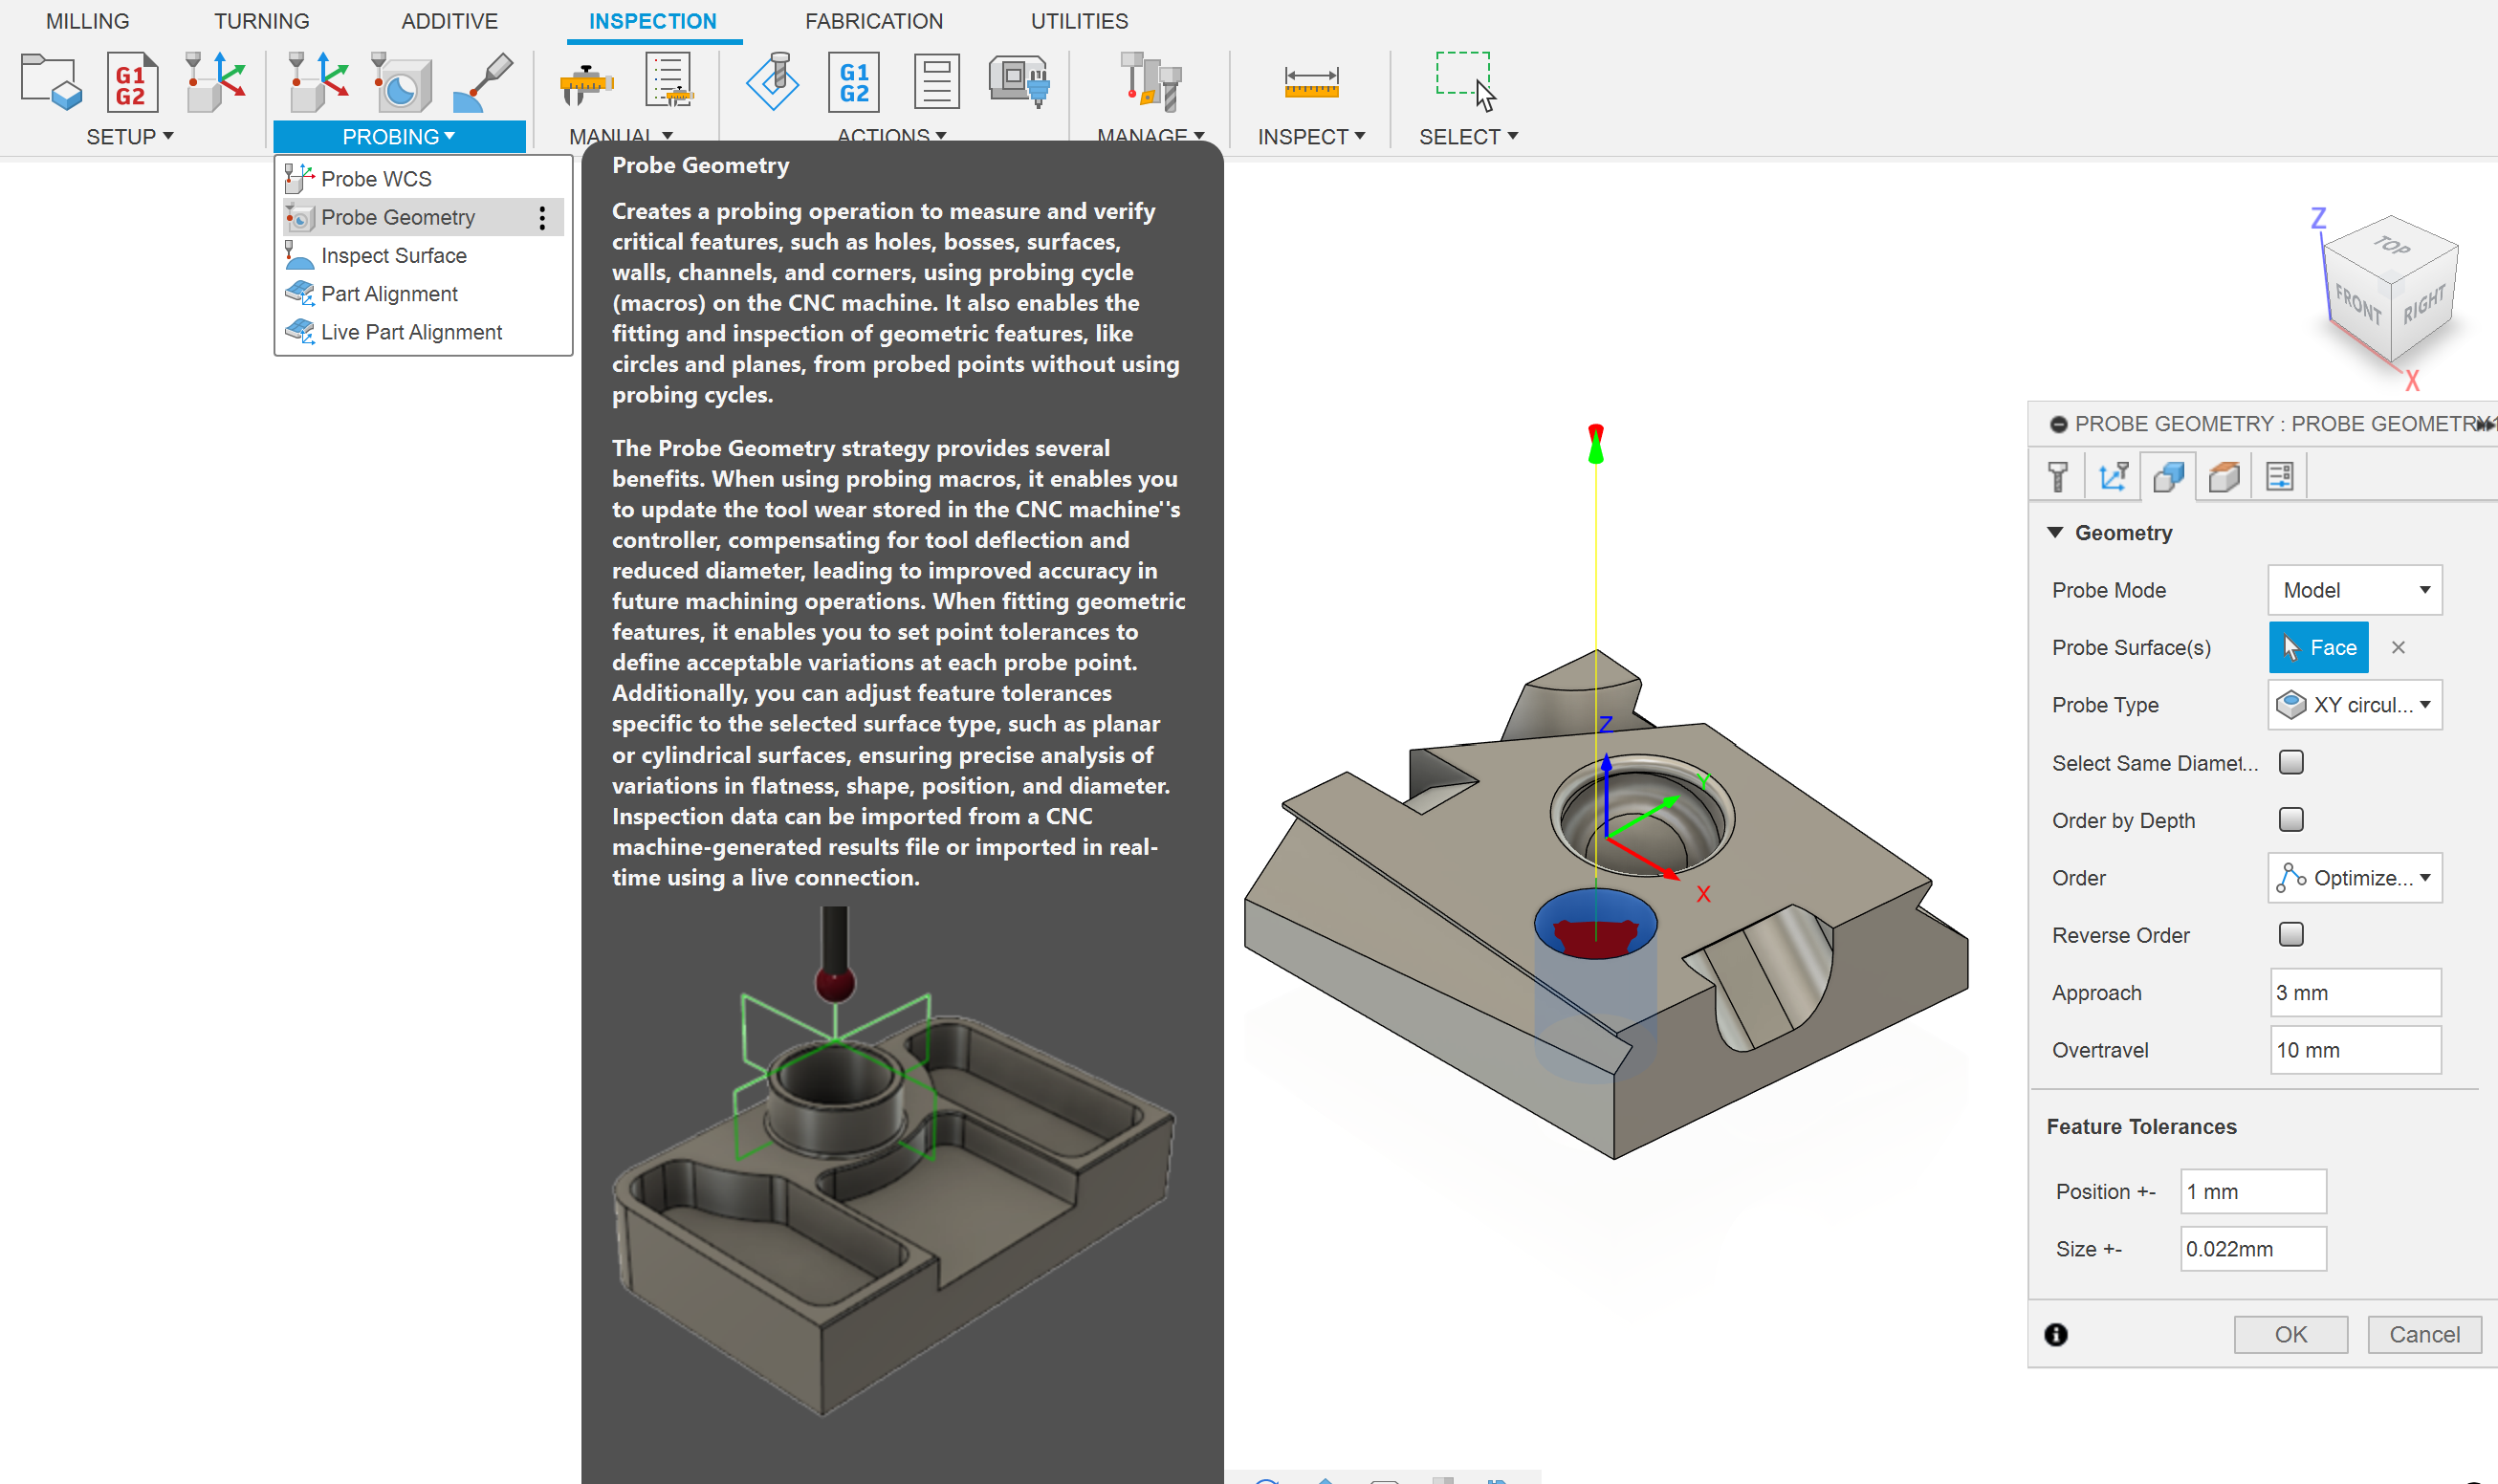
Task: Choose Part Alignment from the Probing menu
Action: pos(389,294)
